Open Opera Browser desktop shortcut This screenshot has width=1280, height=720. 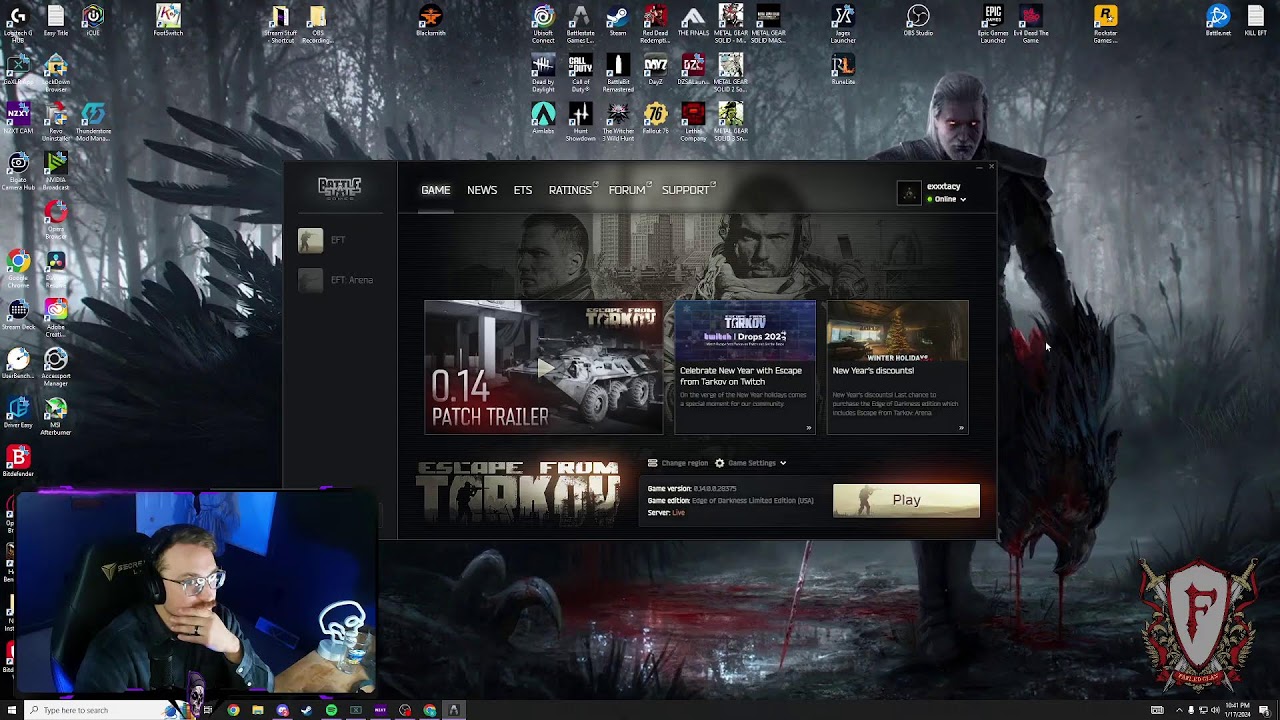pyautogui.click(x=56, y=220)
